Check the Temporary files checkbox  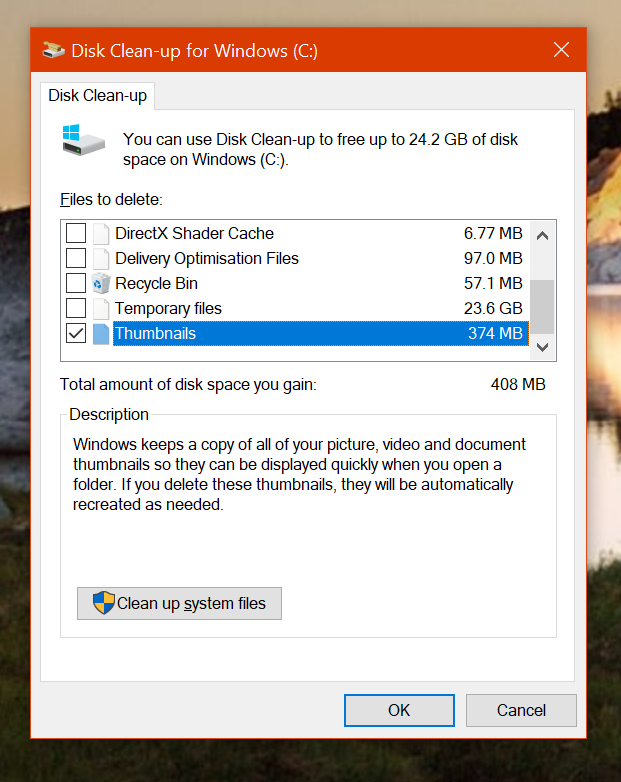pyautogui.click(x=76, y=308)
